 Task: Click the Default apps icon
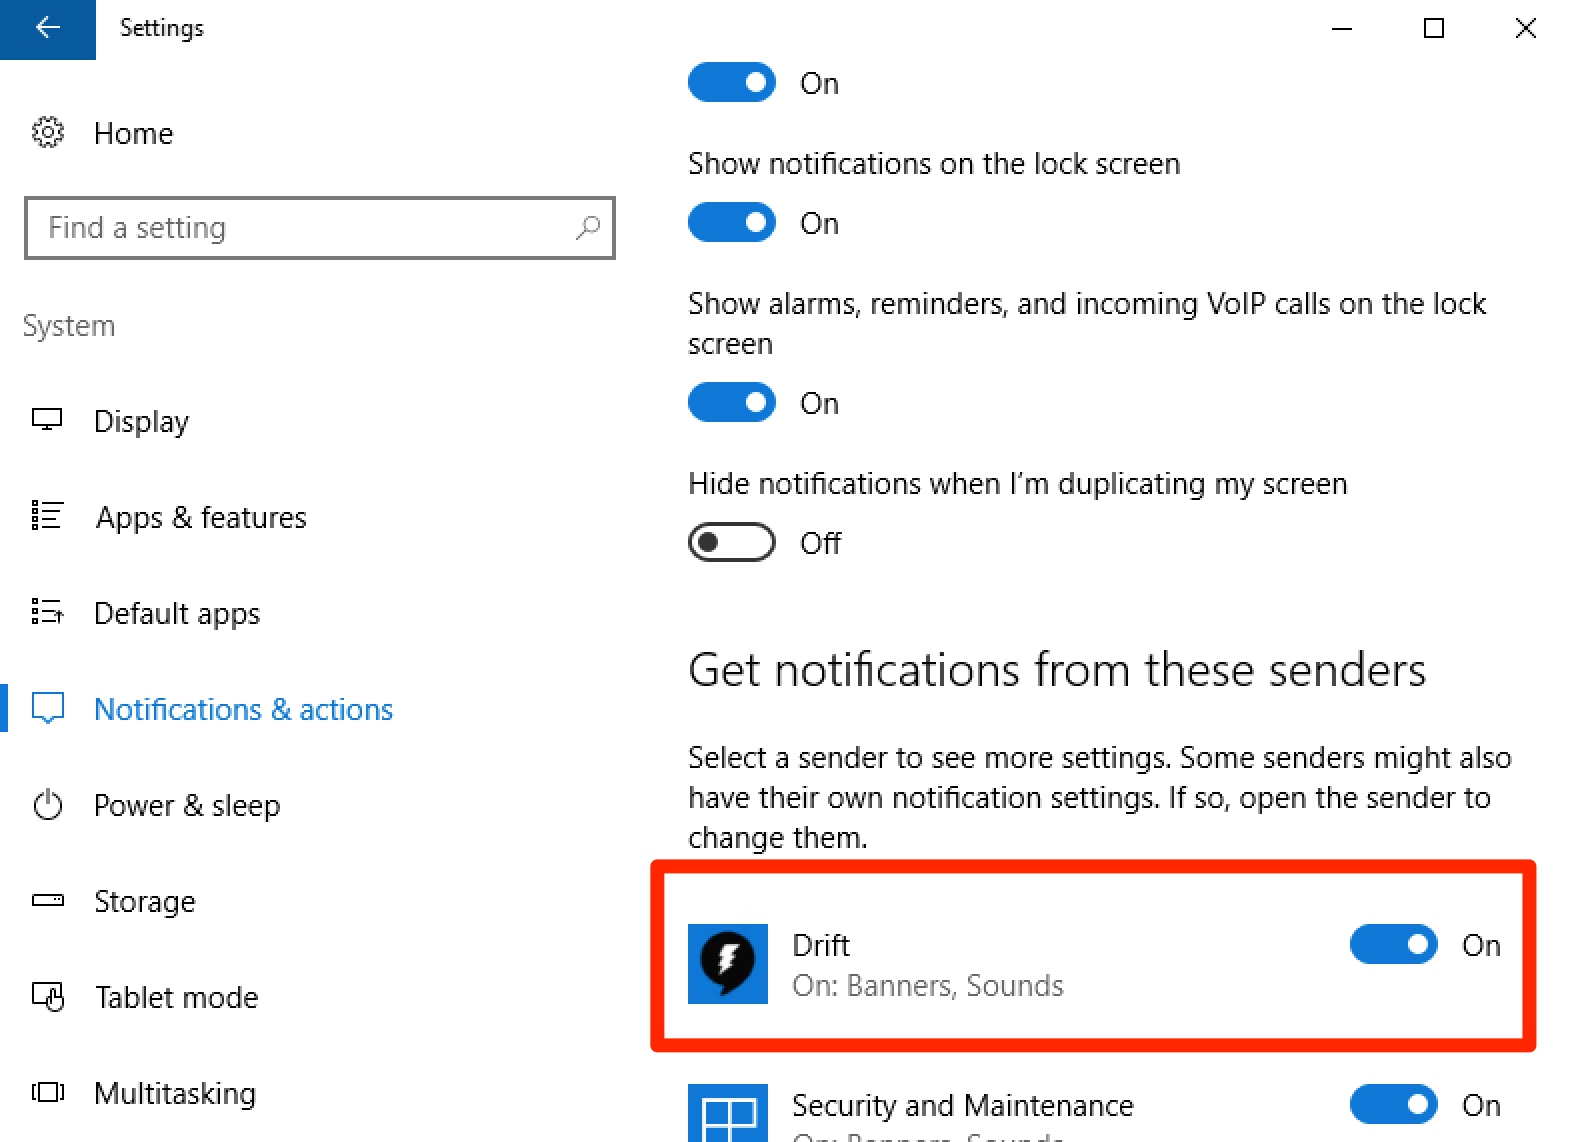47,613
